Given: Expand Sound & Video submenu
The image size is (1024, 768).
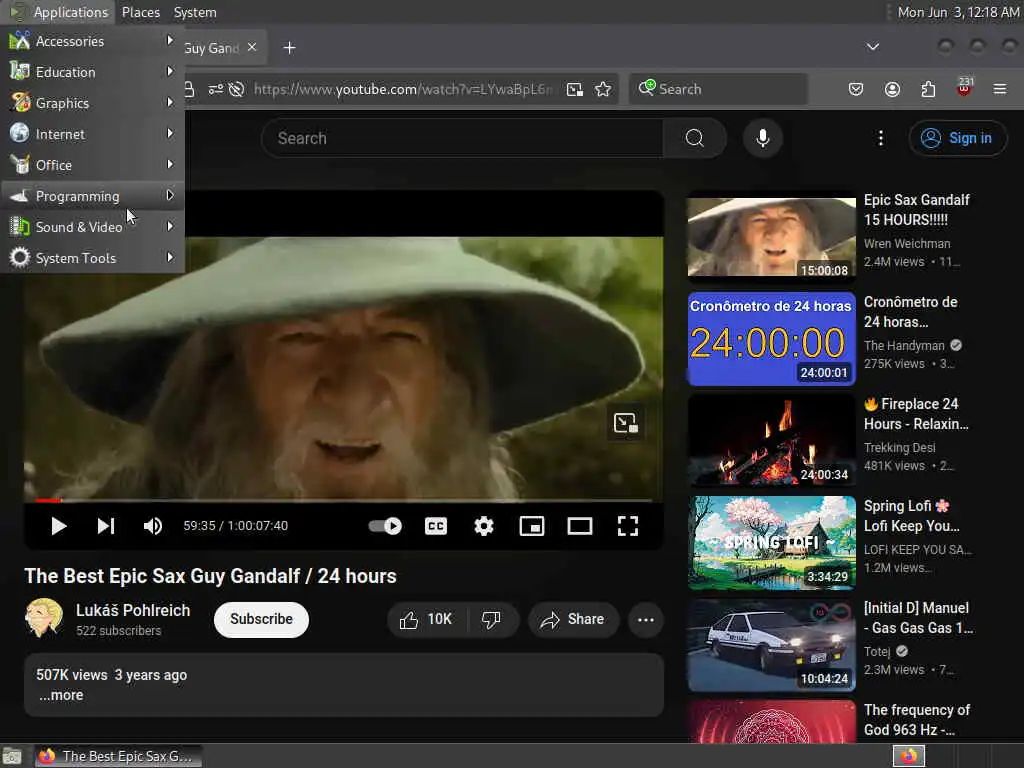Looking at the screenshot, I should point(93,227).
